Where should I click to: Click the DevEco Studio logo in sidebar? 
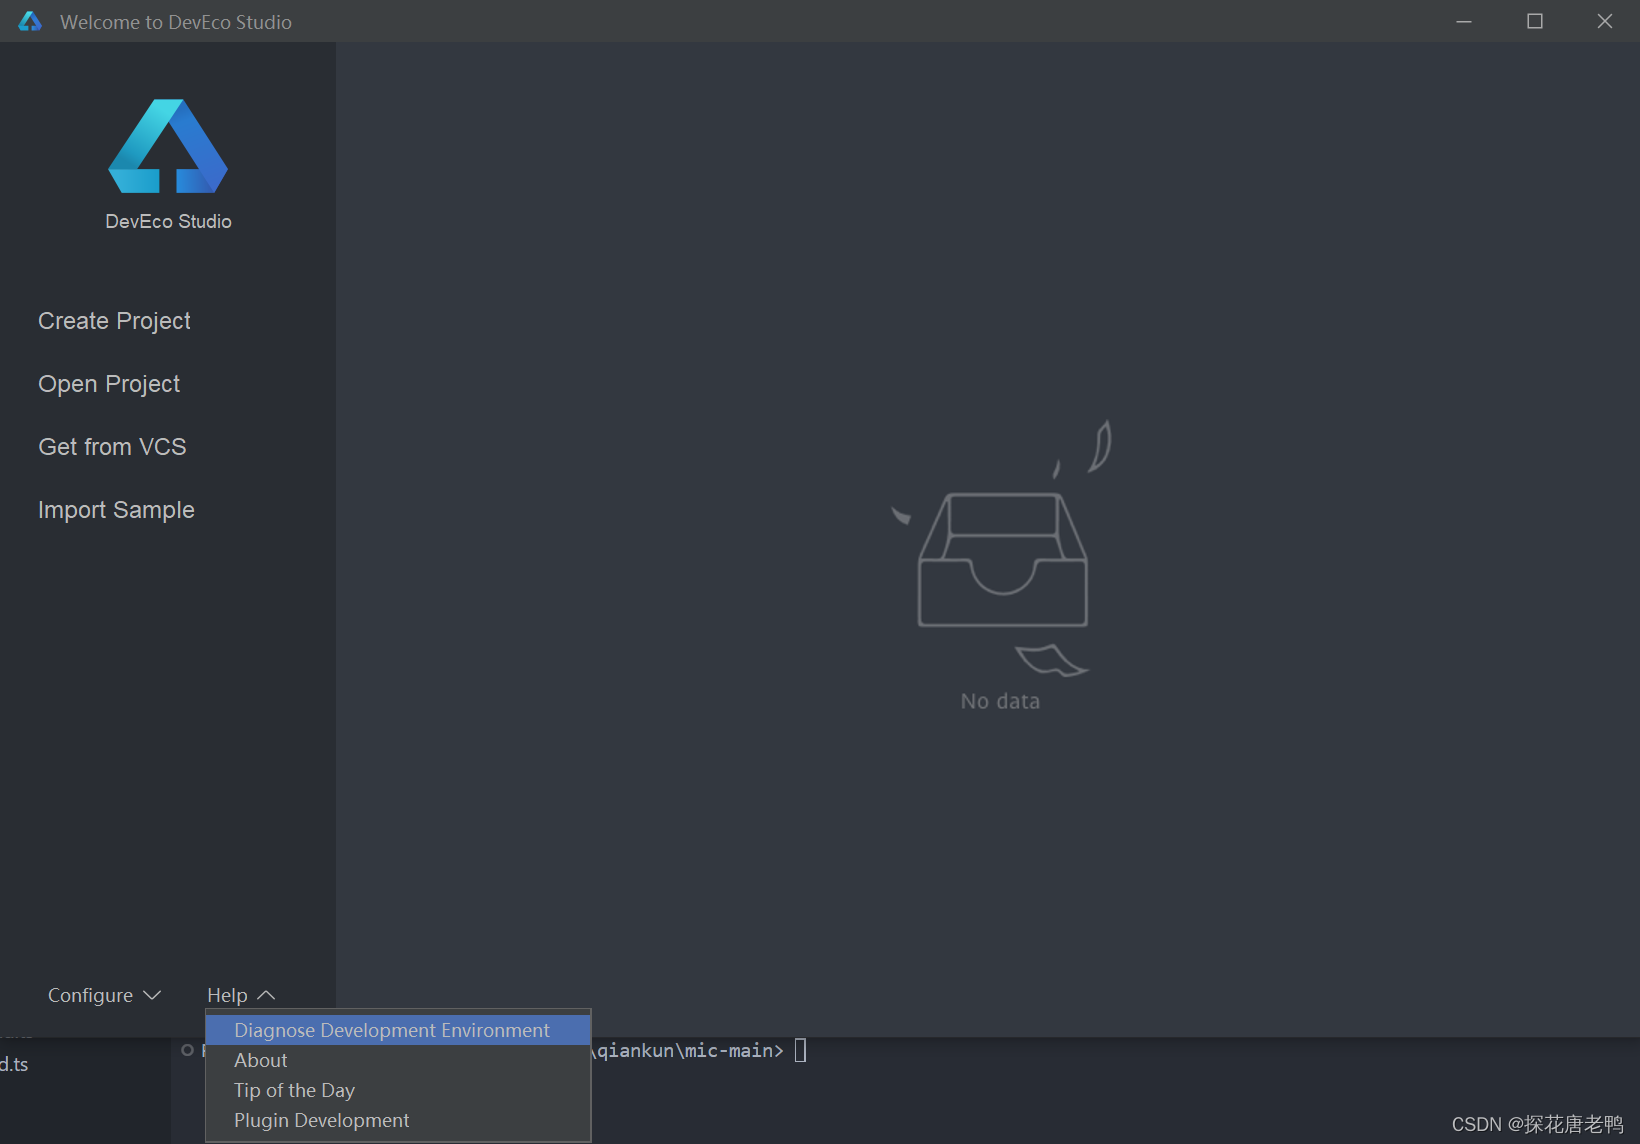click(168, 146)
